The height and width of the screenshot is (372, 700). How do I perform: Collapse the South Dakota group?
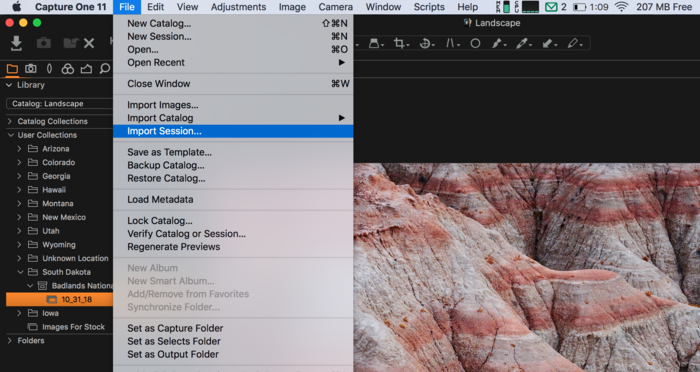coord(21,272)
